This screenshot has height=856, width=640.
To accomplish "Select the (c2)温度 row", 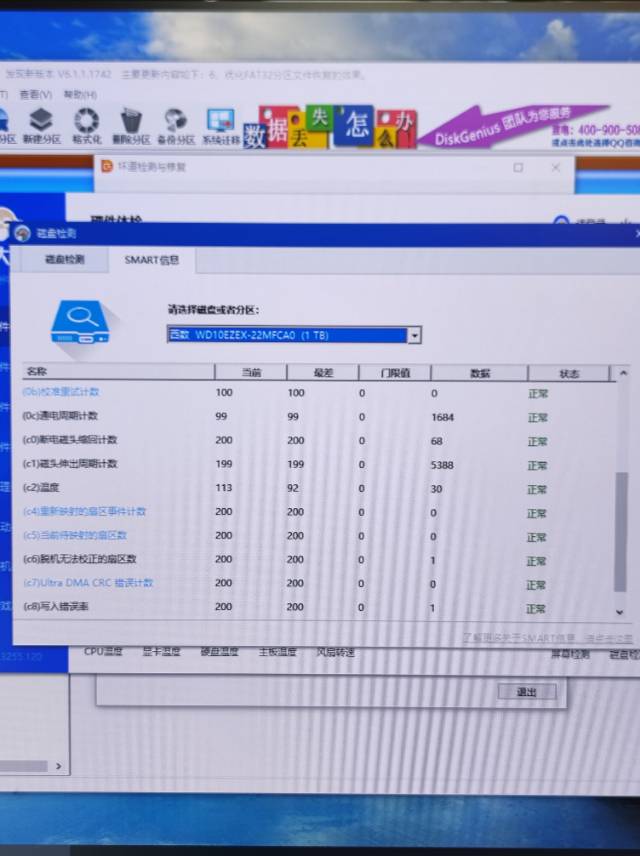I will coord(42,488).
